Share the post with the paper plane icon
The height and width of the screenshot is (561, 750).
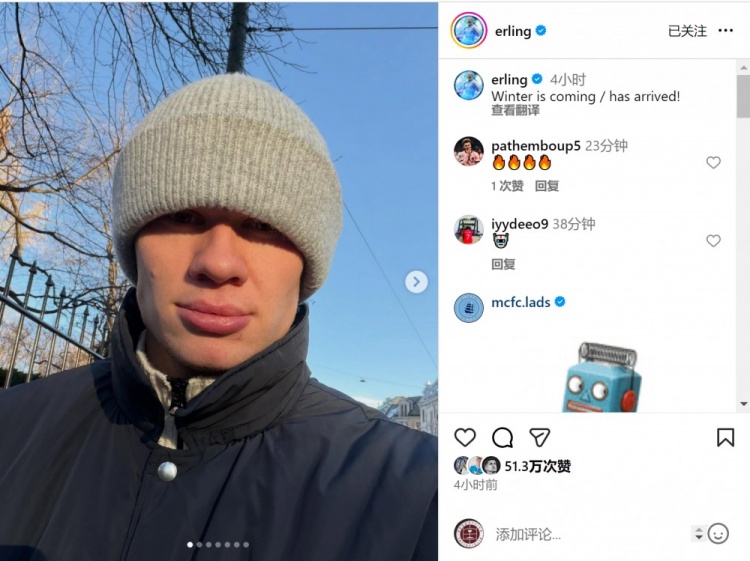click(x=540, y=437)
